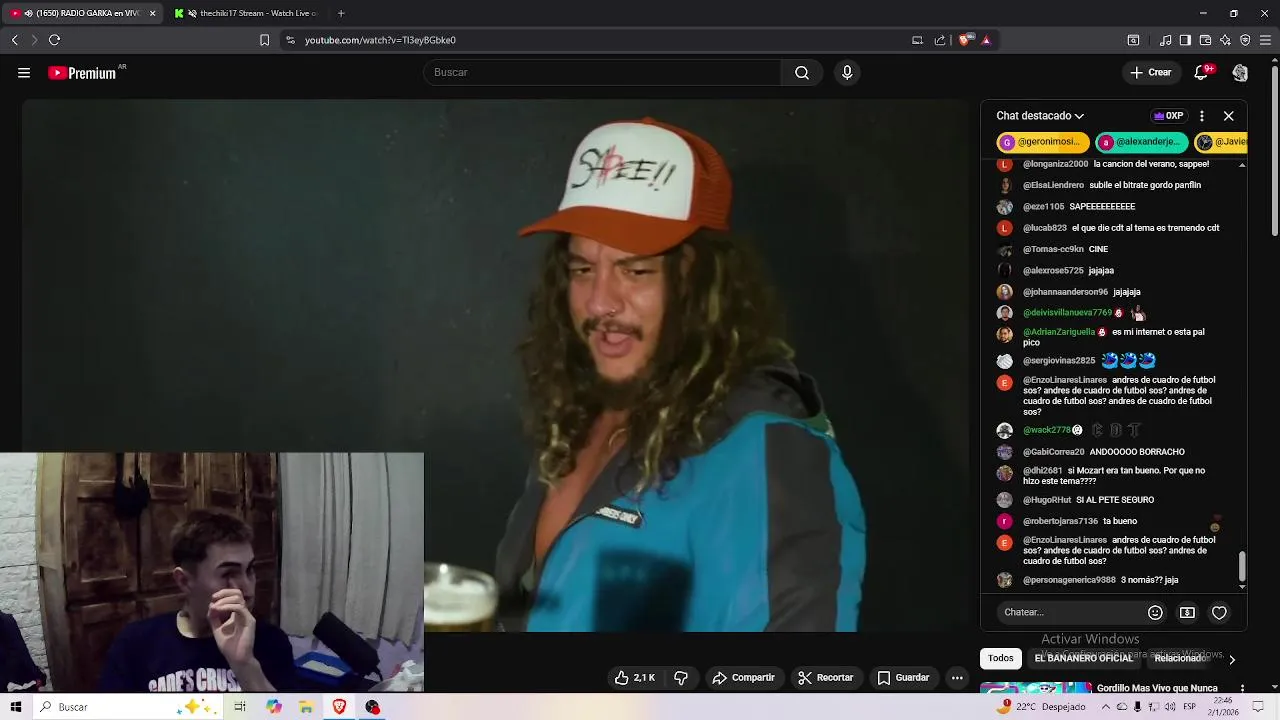The width and height of the screenshot is (1280, 720).
Task: Select EL BANANERO OFICIAL filter chip
Action: click(1084, 658)
